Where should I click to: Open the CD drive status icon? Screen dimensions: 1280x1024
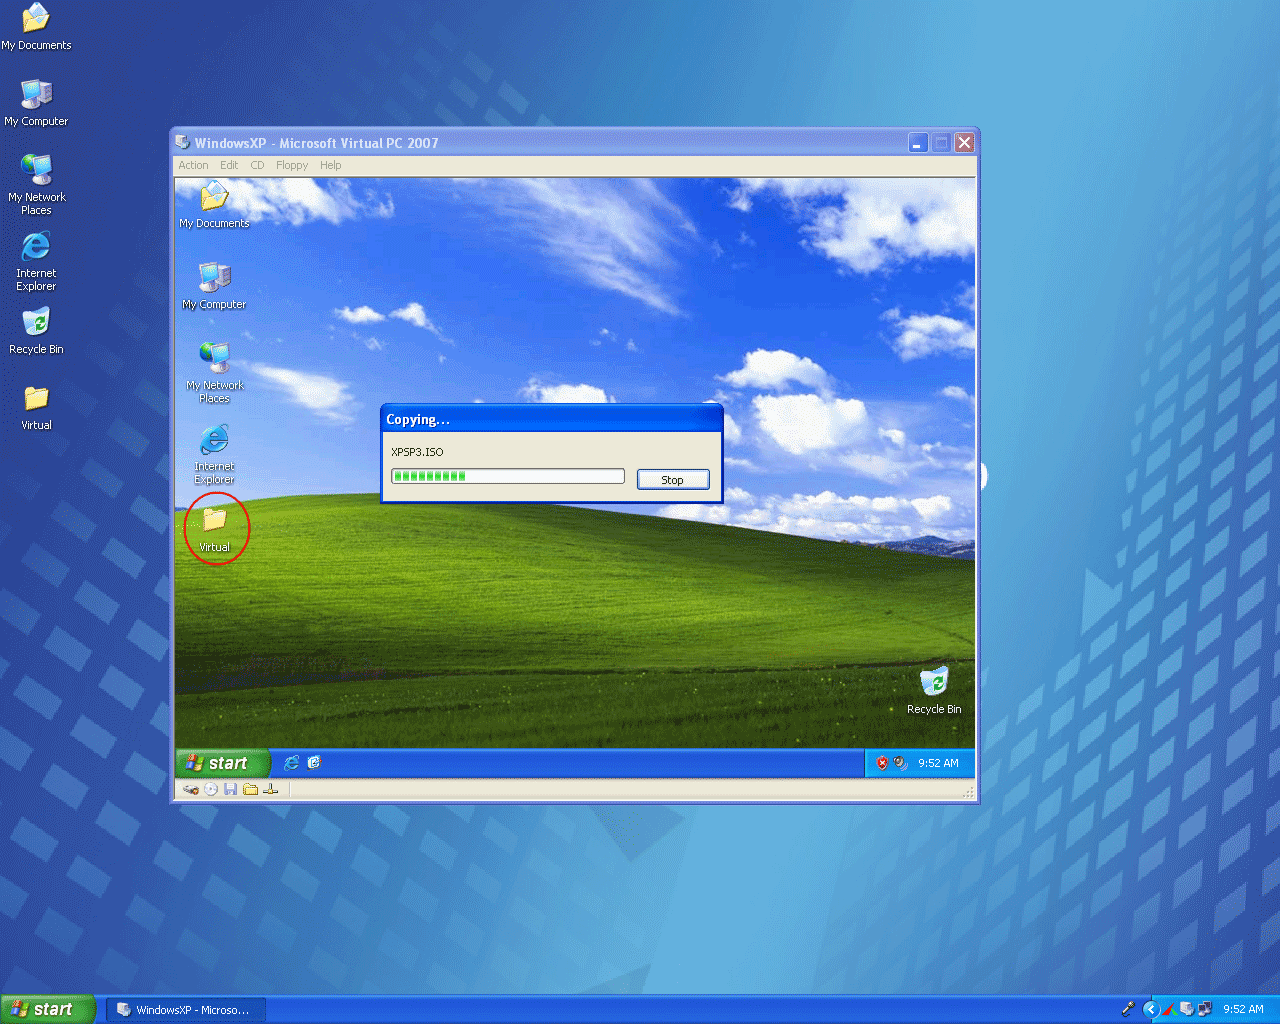click(210, 789)
